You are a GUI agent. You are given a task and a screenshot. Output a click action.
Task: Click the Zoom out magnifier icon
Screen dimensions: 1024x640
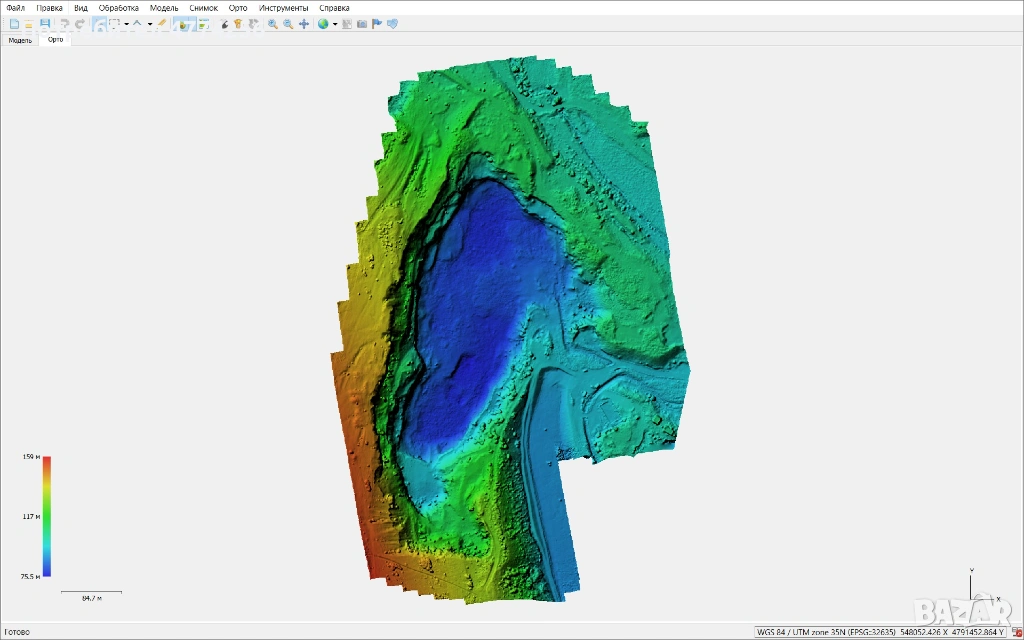pyautogui.click(x=288, y=24)
